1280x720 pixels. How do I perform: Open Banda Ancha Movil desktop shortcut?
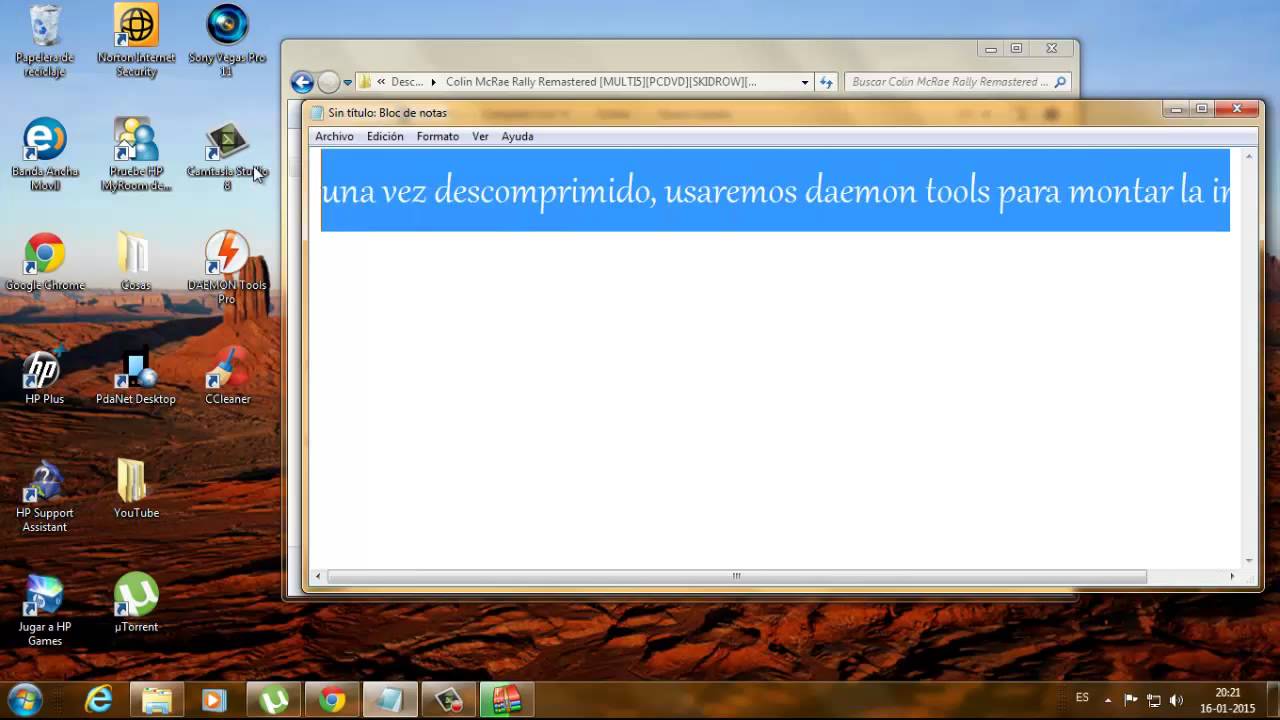pyautogui.click(x=45, y=154)
